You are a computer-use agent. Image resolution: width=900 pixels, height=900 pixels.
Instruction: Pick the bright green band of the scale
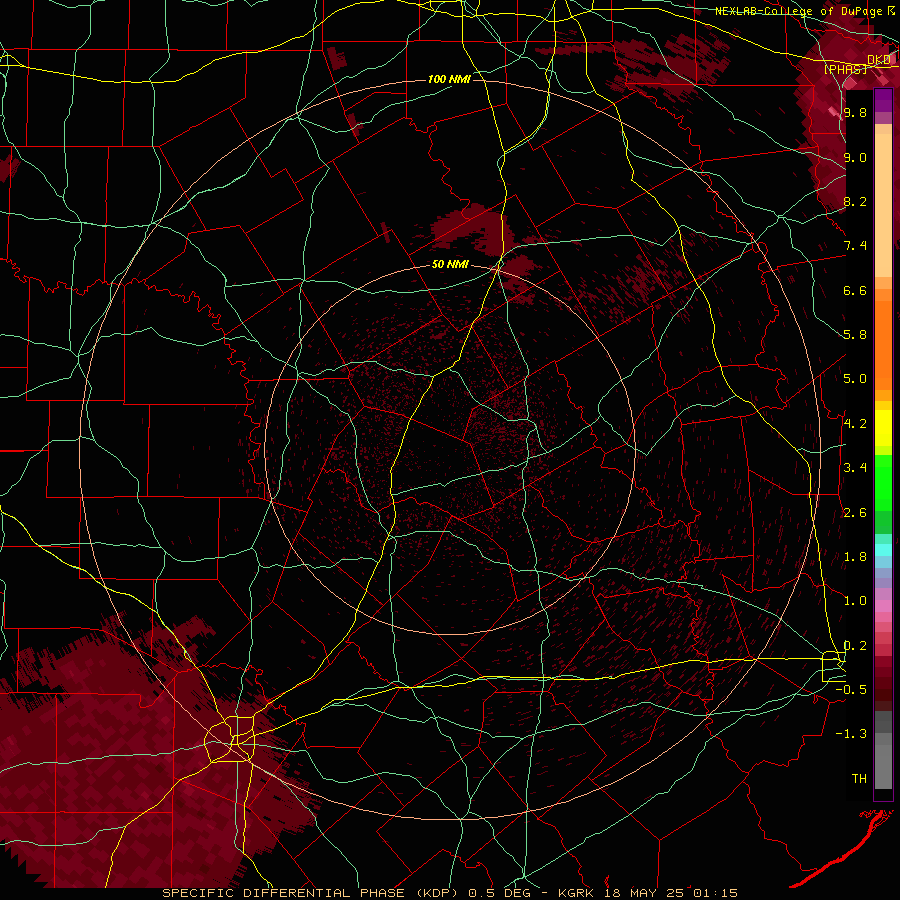883,482
